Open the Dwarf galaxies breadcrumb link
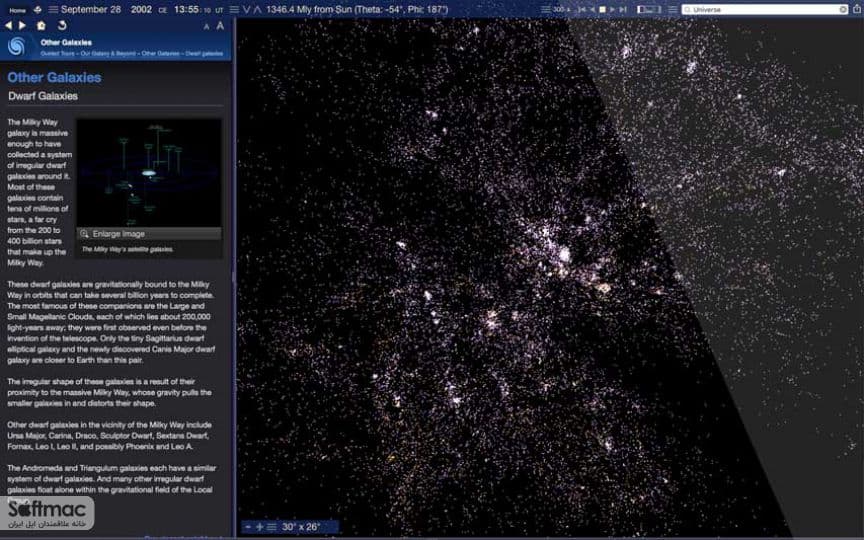This screenshot has height=540, width=864. point(204,53)
